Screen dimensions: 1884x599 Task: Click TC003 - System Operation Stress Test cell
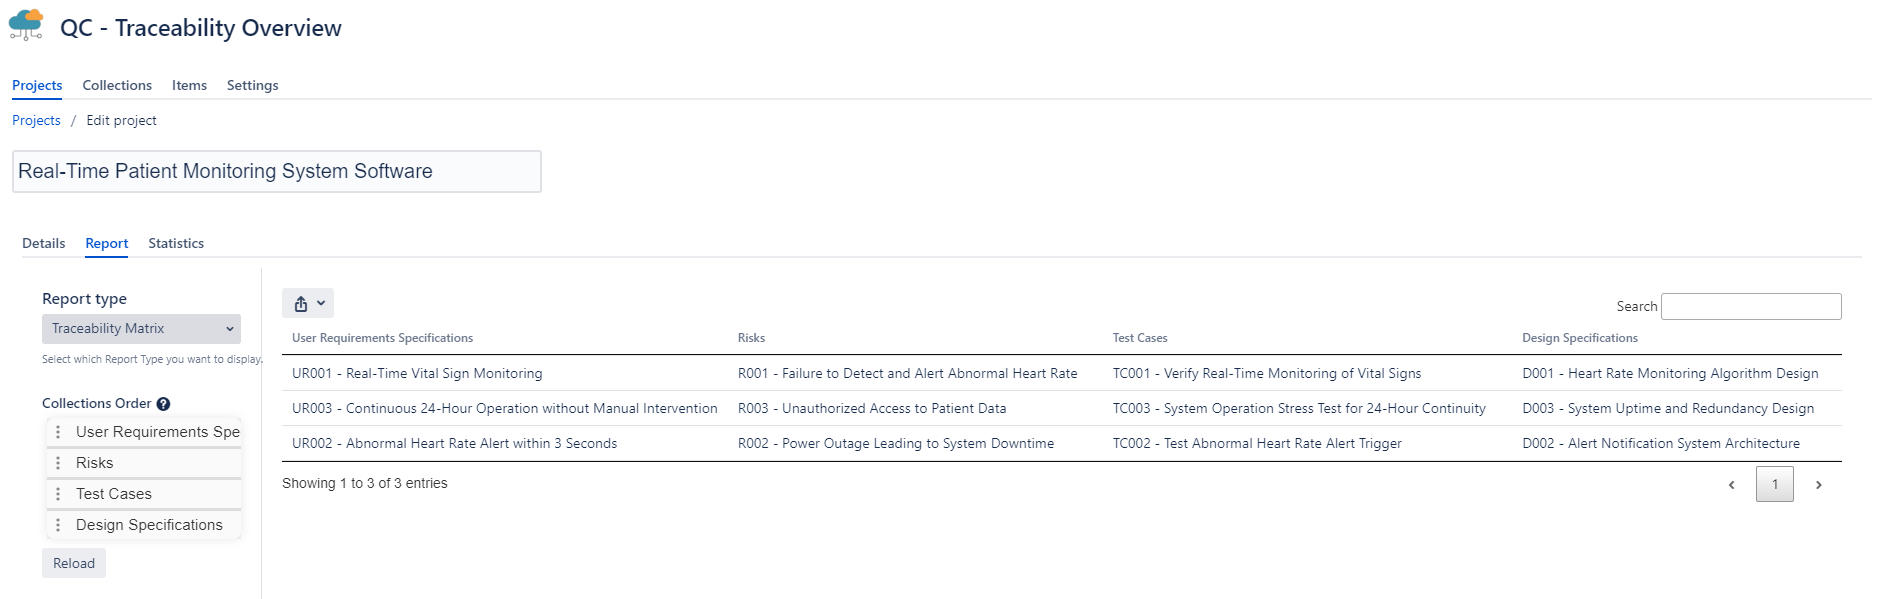[1299, 408]
